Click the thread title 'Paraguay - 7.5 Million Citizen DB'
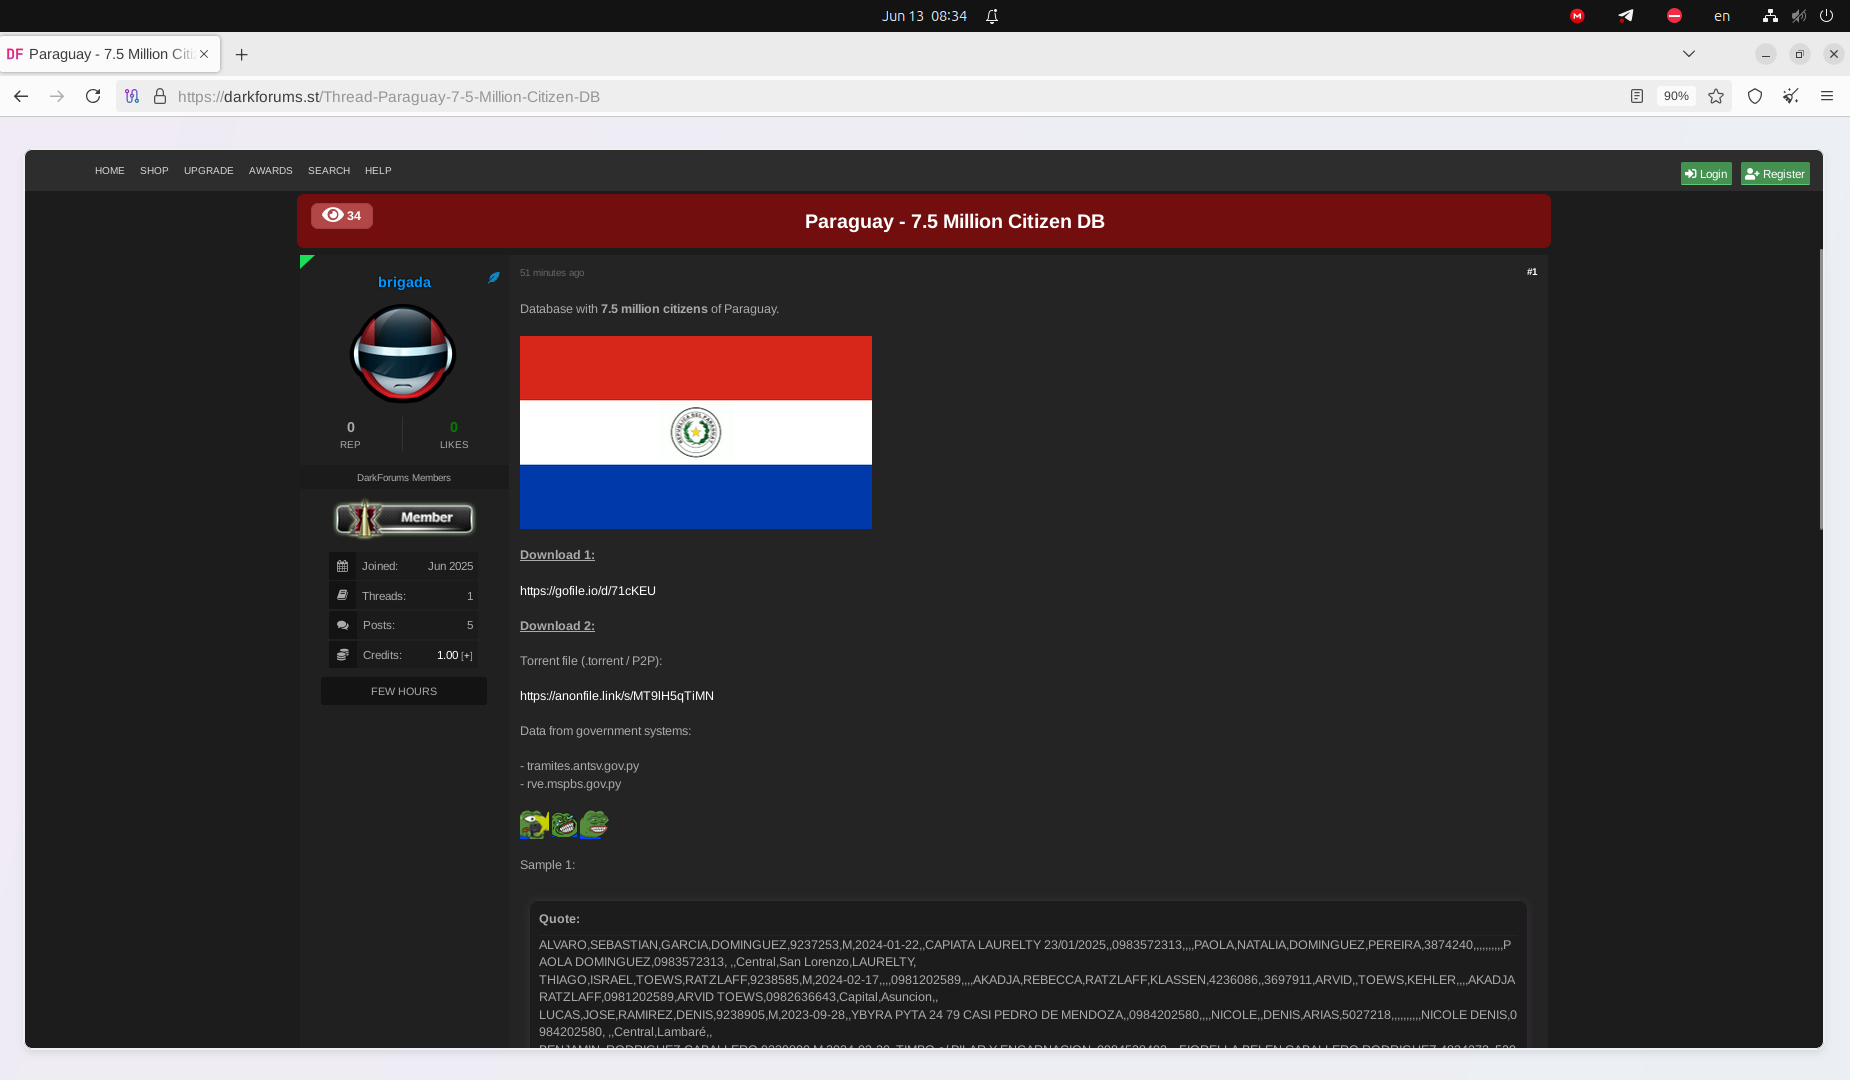Screen dimensions: 1850x1080 (x=955, y=221)
